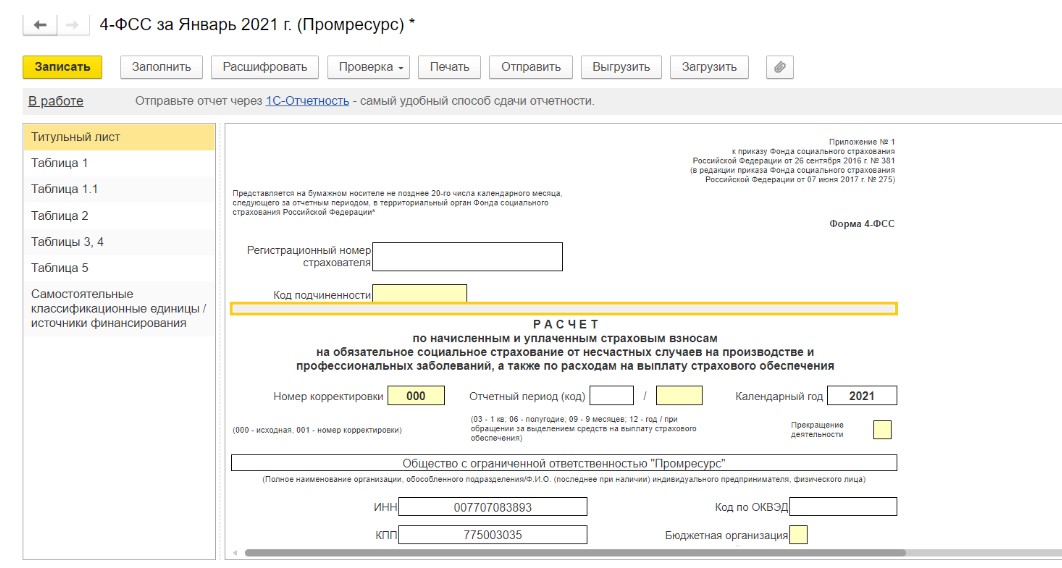Click the scrollbar's left arrow
The image size is (1062, 568).
pyautogui.click(x=235, y=553)
